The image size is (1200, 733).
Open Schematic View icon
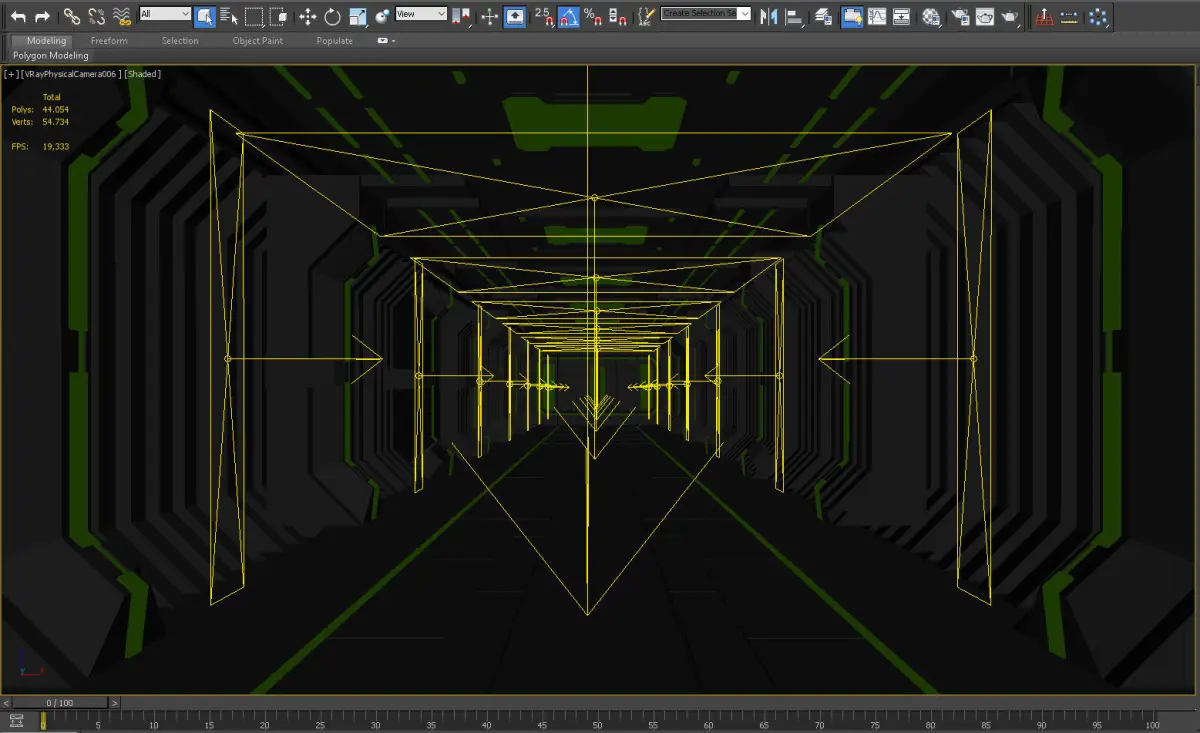[x=902, y=16]
